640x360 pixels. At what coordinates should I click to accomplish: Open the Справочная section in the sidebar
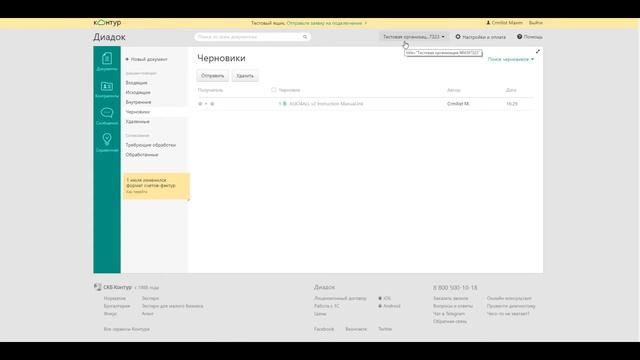pos(107,142)
